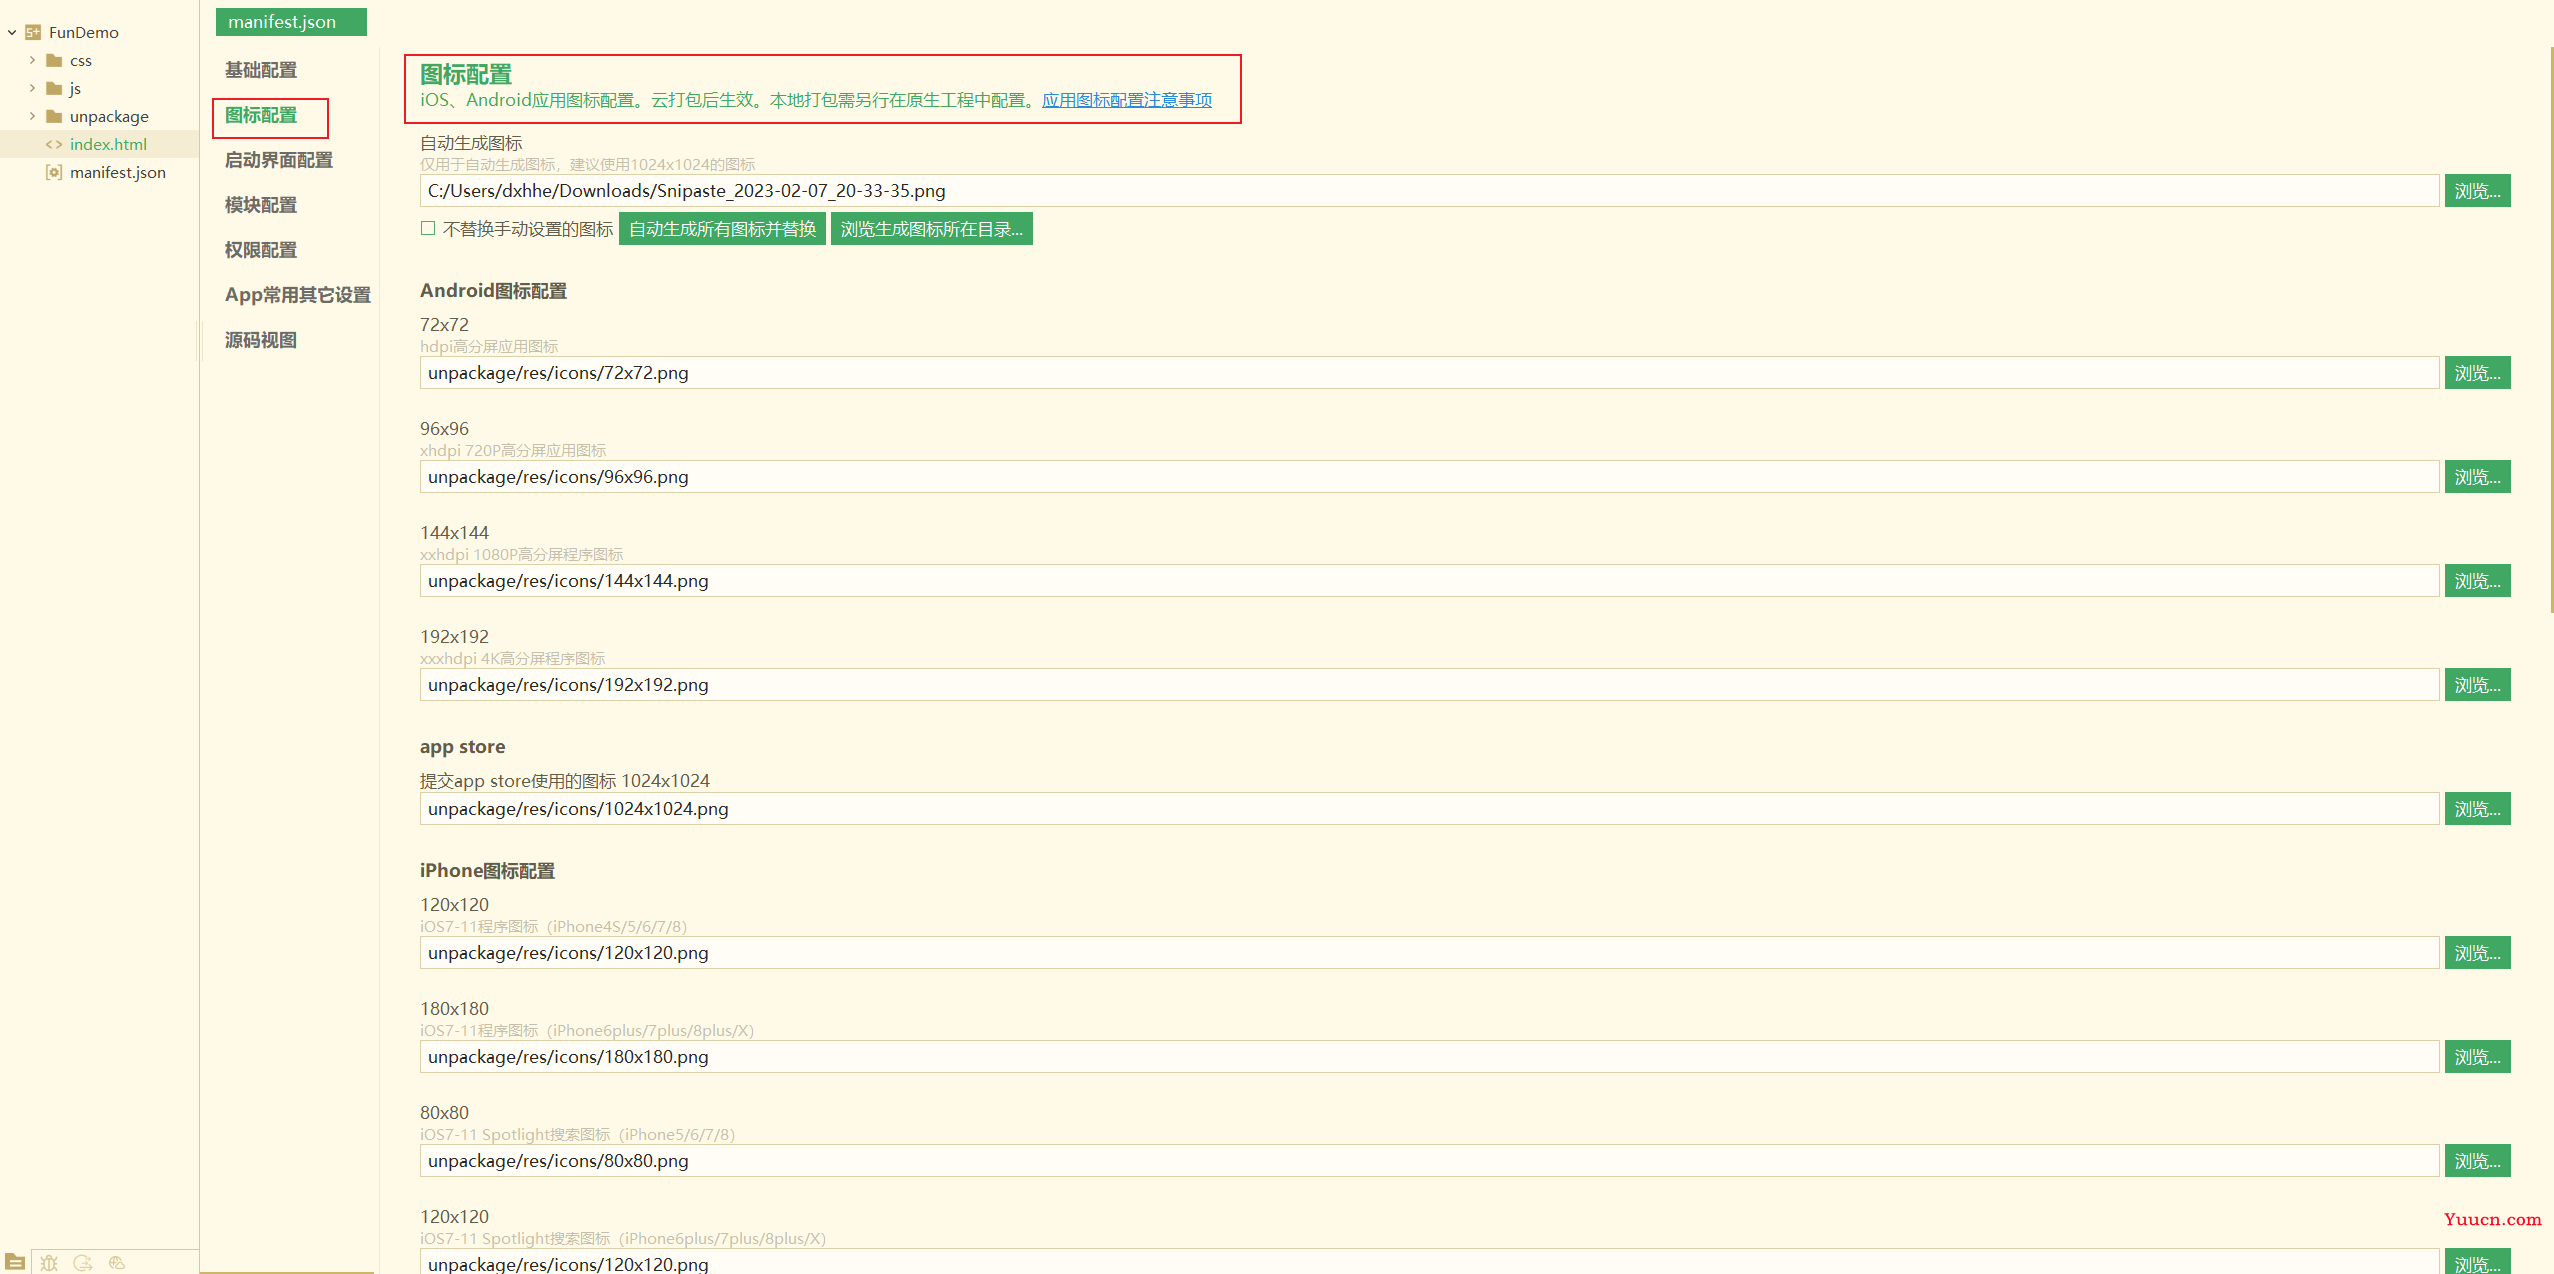This screenshot has height=1274, width=2554.
Task: Open 应用图标配置注意事项 link
Action: 1127,100
